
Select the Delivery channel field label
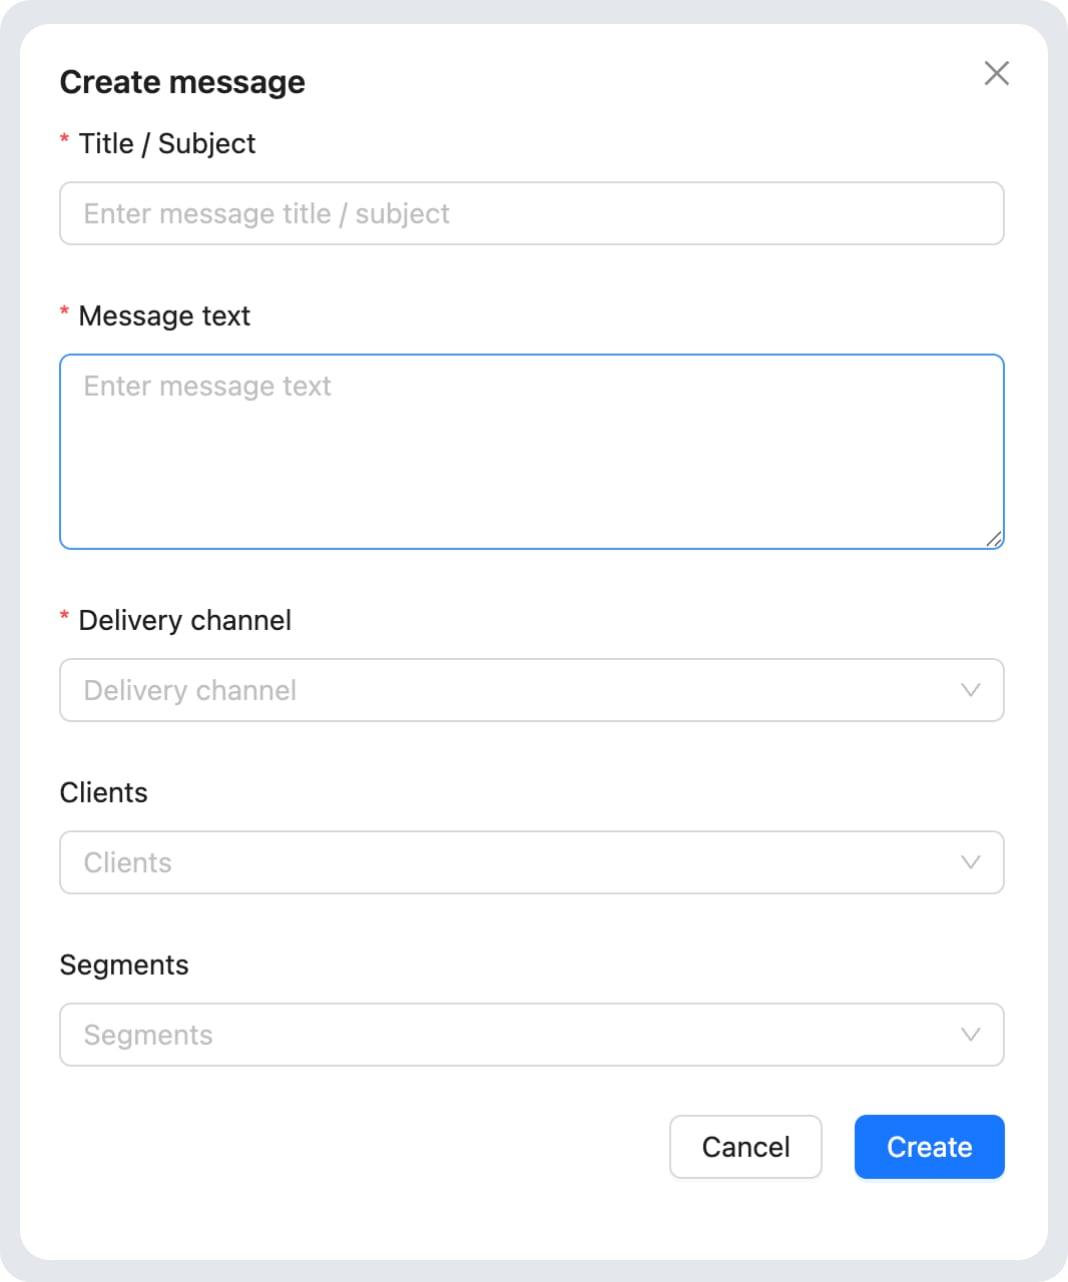click(x=184, y=620)
